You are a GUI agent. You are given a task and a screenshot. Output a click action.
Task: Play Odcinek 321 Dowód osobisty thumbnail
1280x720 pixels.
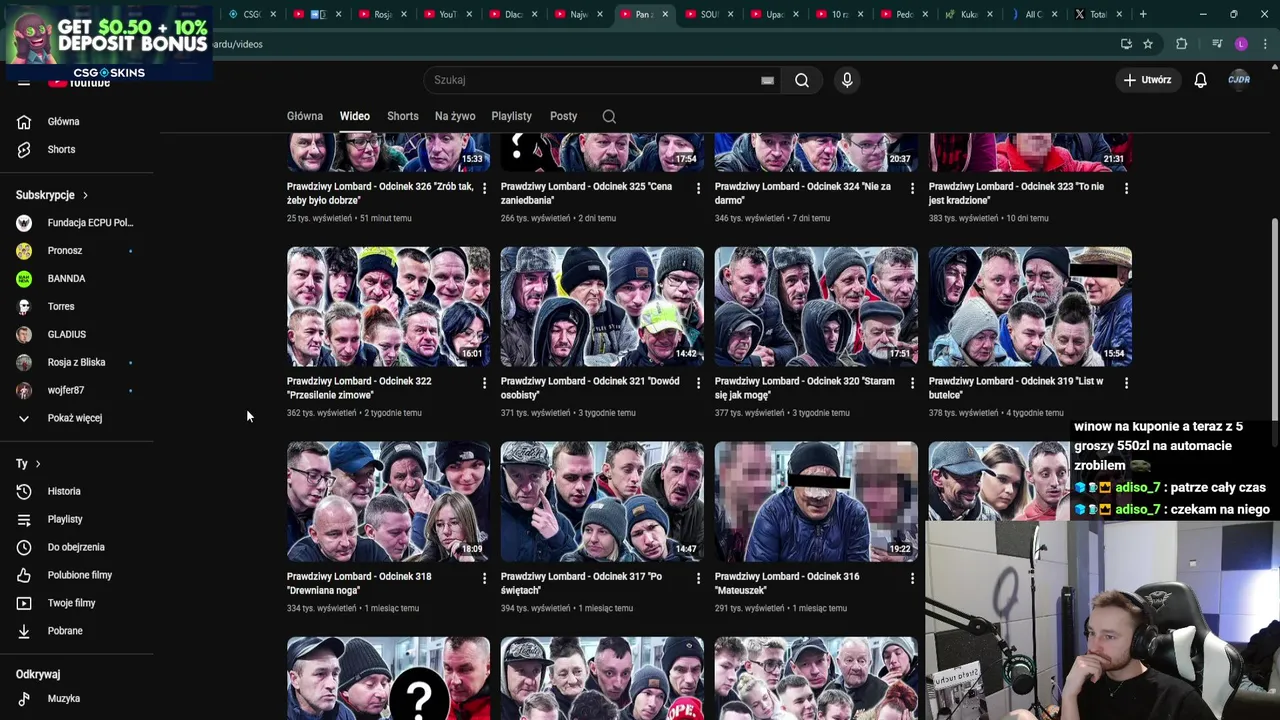coord(602,306)
